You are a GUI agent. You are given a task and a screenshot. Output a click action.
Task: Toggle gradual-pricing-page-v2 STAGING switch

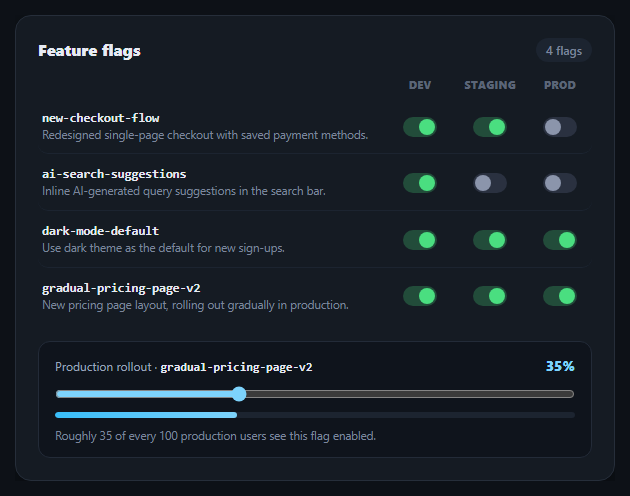point(489,296)
